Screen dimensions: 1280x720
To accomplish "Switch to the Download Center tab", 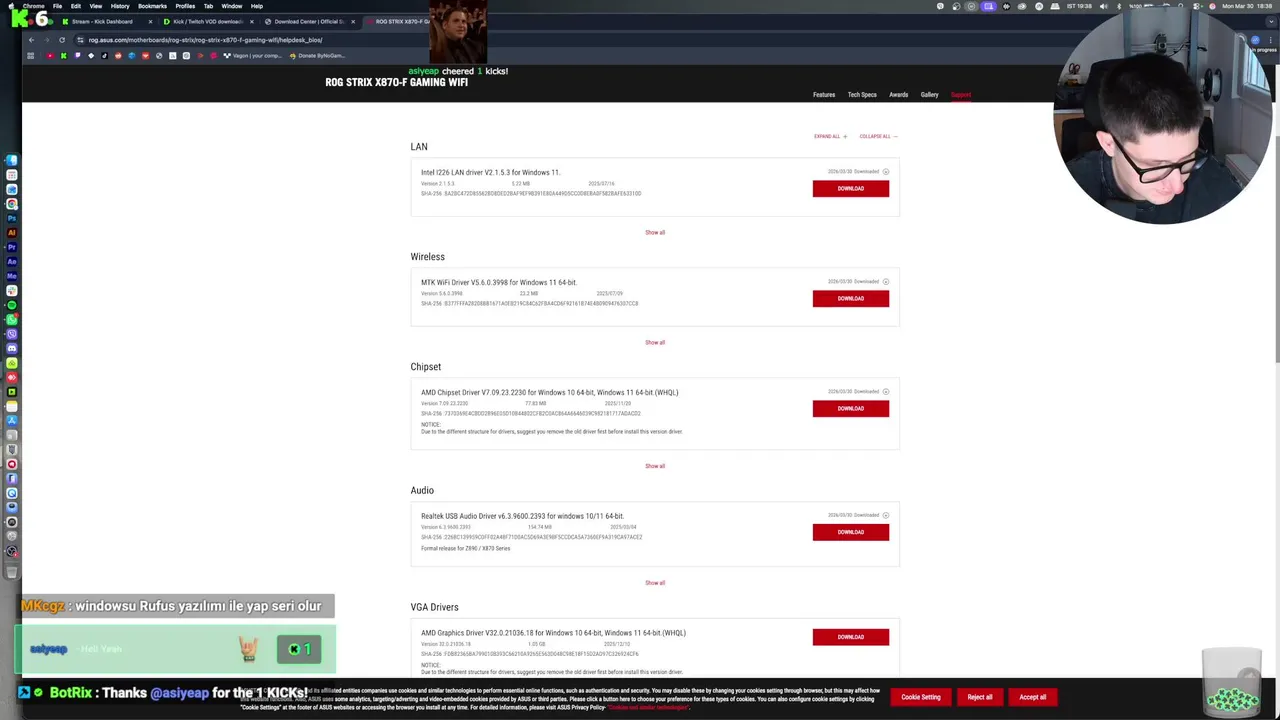I will (309, 21).
